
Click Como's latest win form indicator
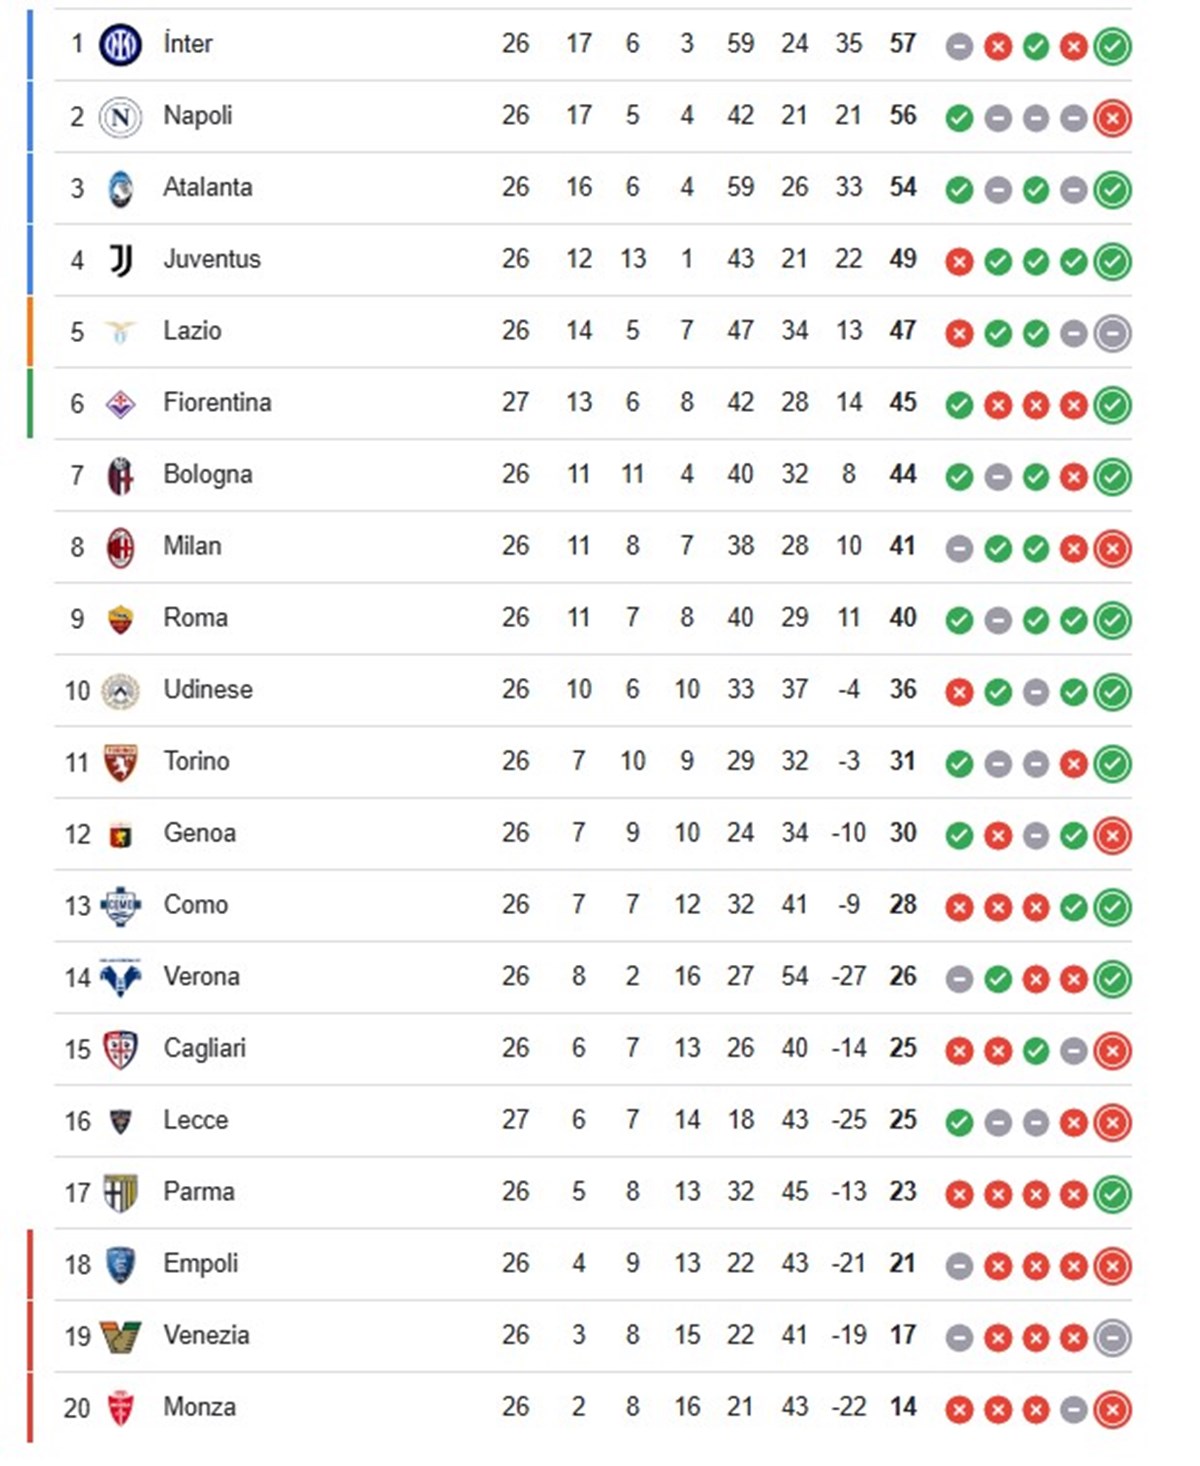click(1112, 907)
